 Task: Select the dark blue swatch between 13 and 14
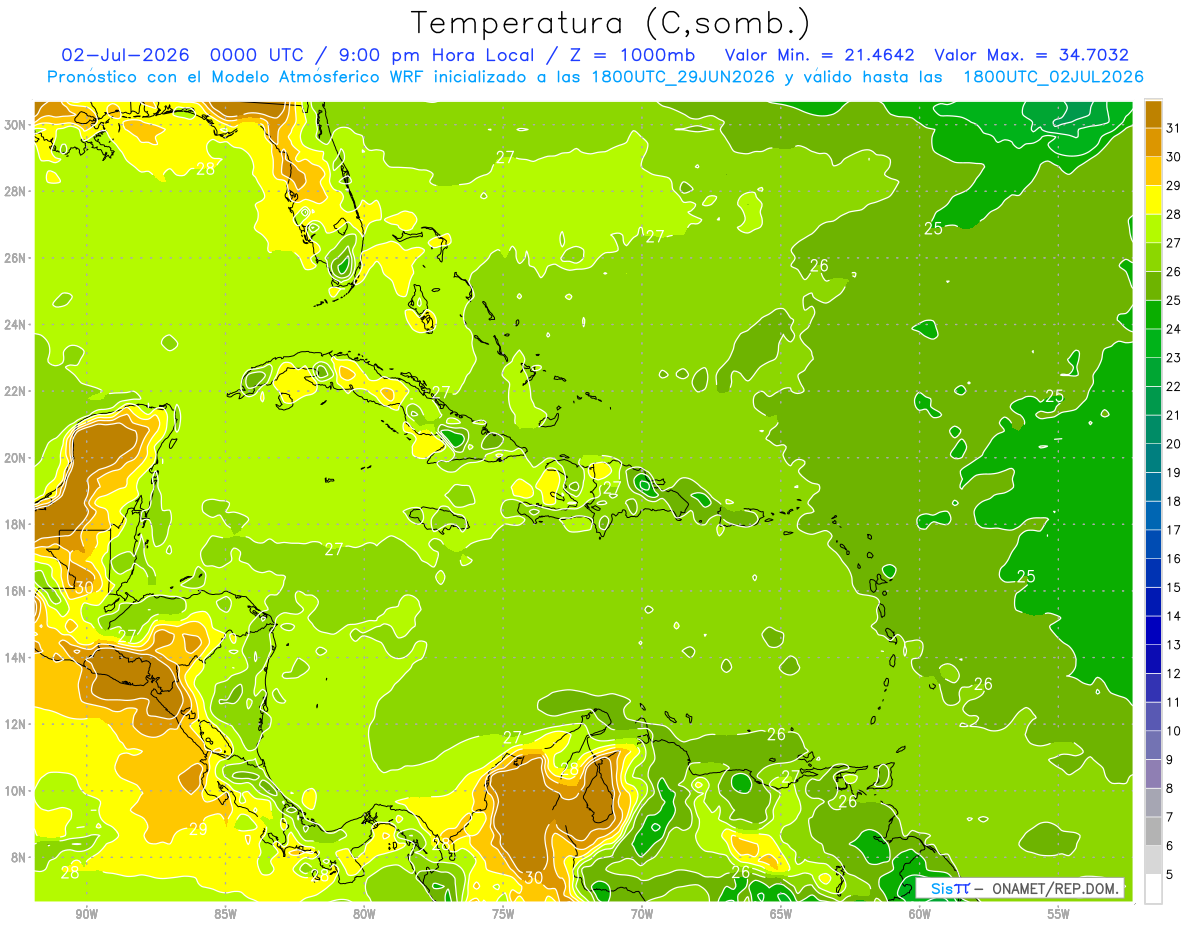(1153, 630)
